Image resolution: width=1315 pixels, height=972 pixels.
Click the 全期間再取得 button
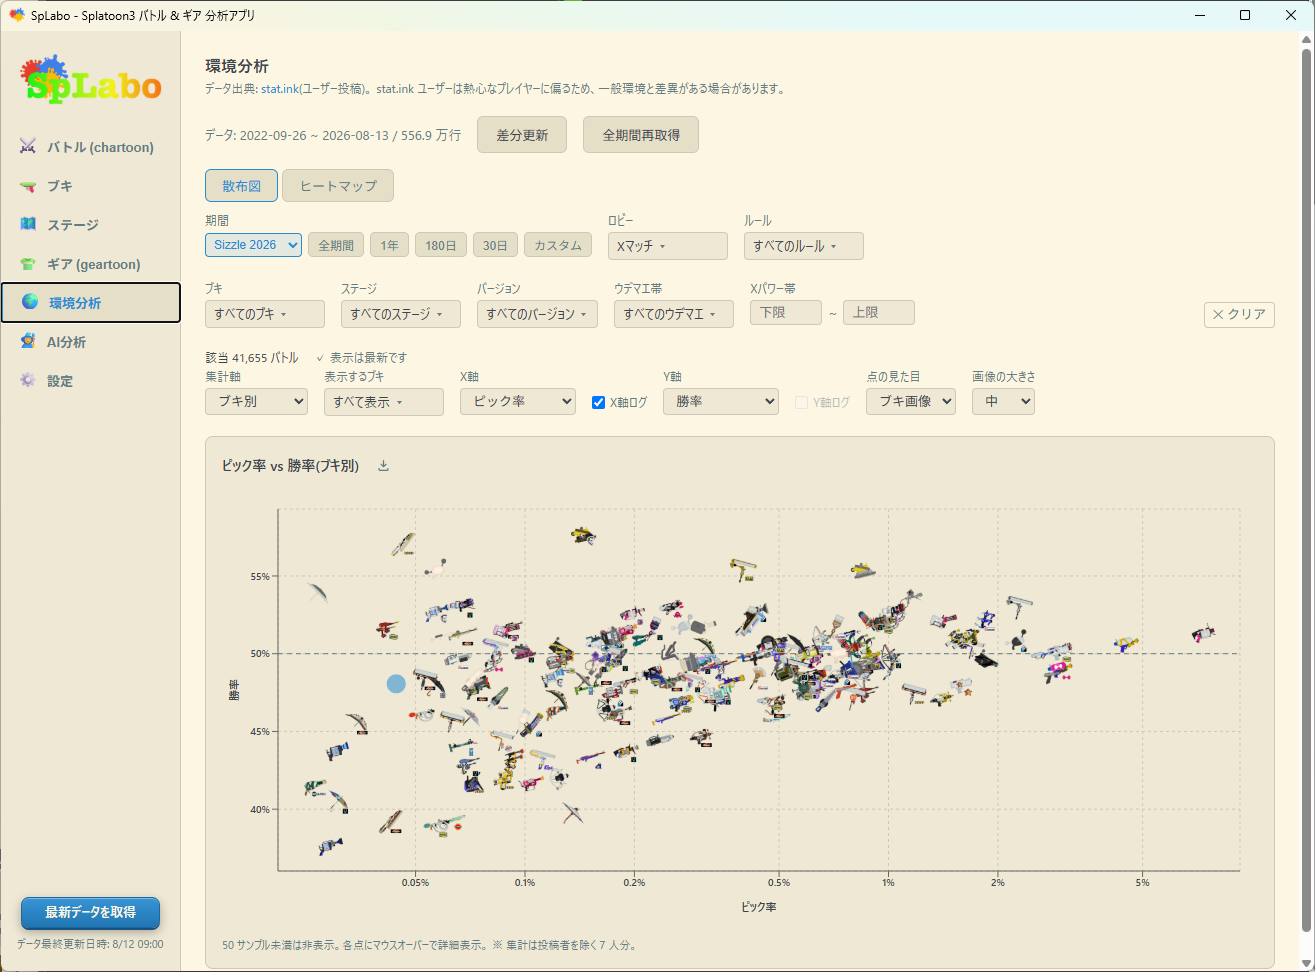tap(640, 135)
